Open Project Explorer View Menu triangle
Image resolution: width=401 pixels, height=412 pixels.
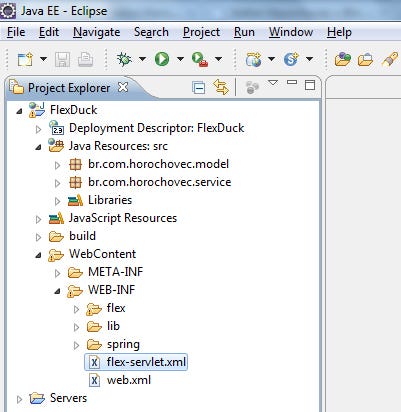[273, 83]
